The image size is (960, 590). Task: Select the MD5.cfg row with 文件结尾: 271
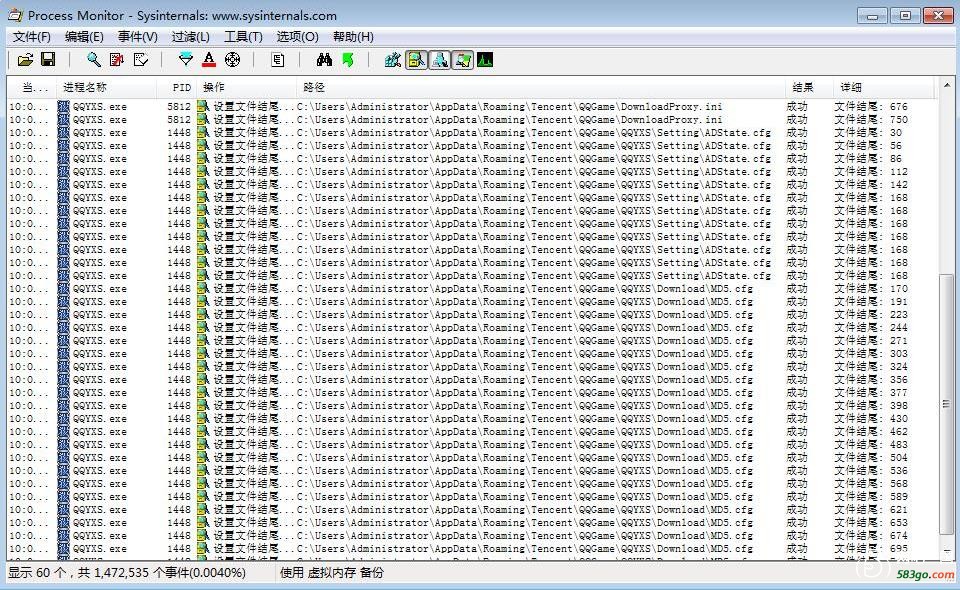(x=471, y=340)
